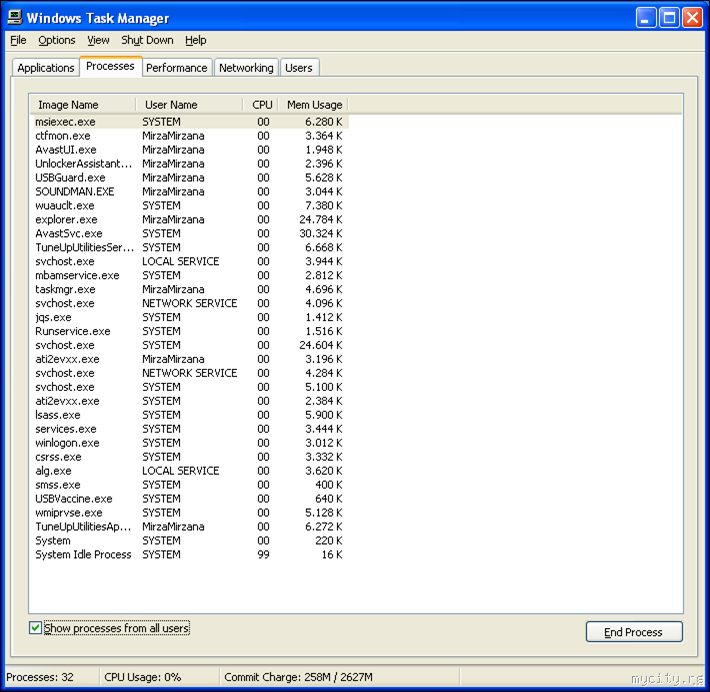This screenshot has height=692, width=710.
Task: Switch to the Applications tab
Action: coord(46,68)
